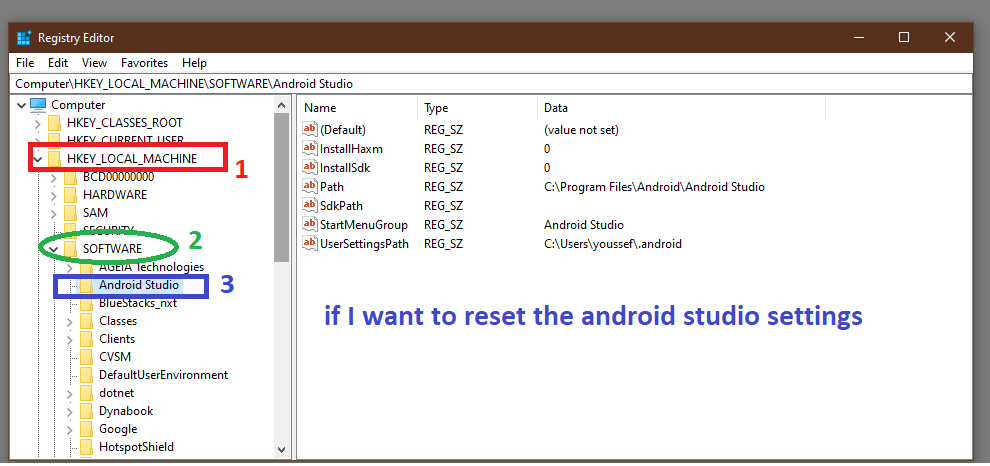The width and height of the screenshot is (990, 466).
Task: Select the dotnet key
Action: coord(117,393)
